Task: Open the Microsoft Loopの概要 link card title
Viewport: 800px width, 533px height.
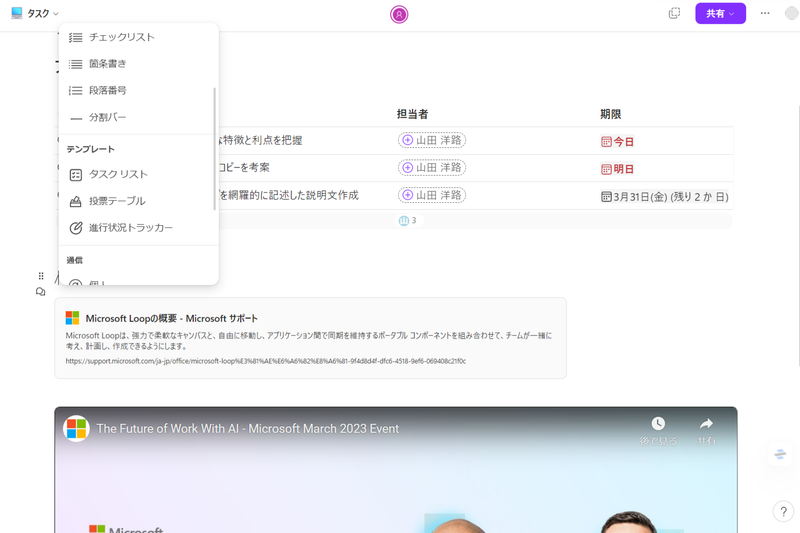Action: tap(171, 318)
